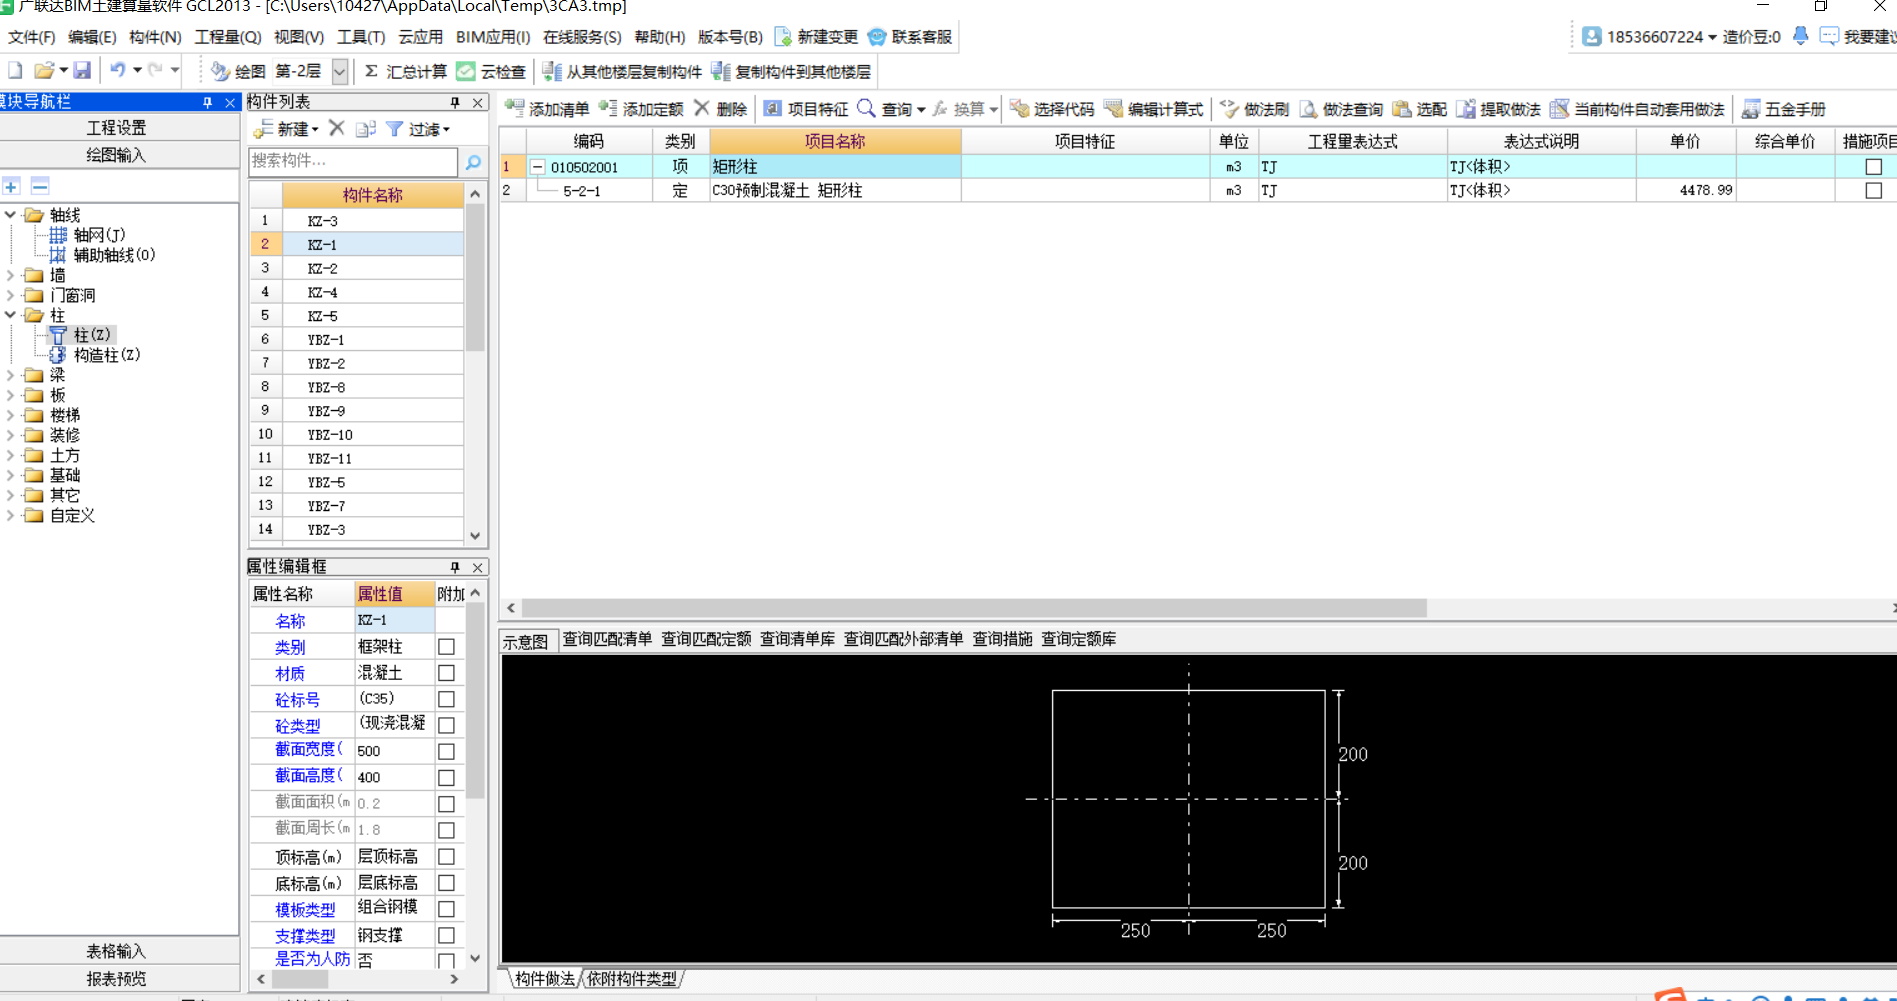Switch to 查询匹配清单 tab
This screenshot has height=1001, width=1897.
tap(607, 639)
